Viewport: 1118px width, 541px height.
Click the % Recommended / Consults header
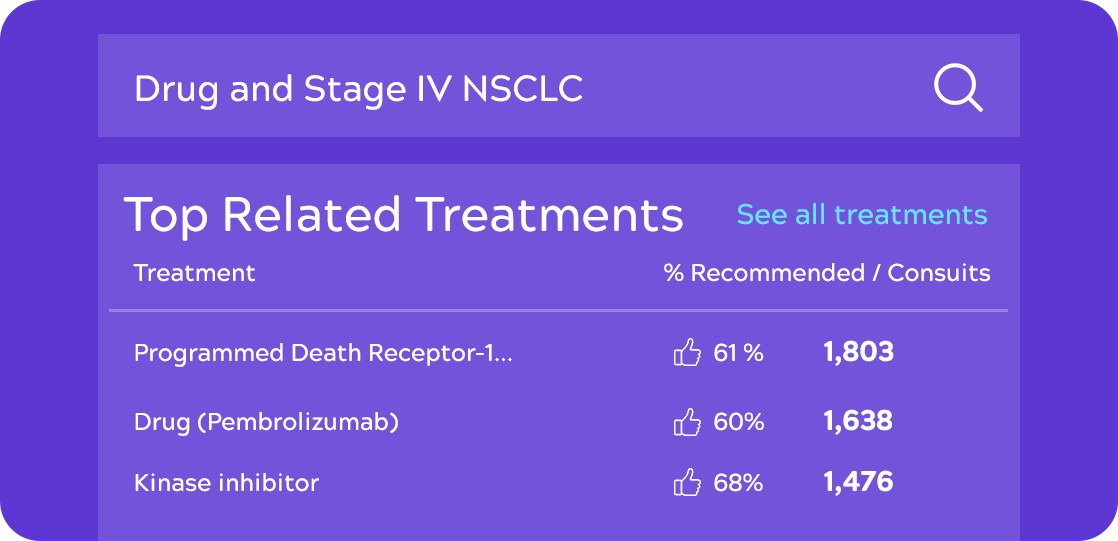(x=827, y=273)
